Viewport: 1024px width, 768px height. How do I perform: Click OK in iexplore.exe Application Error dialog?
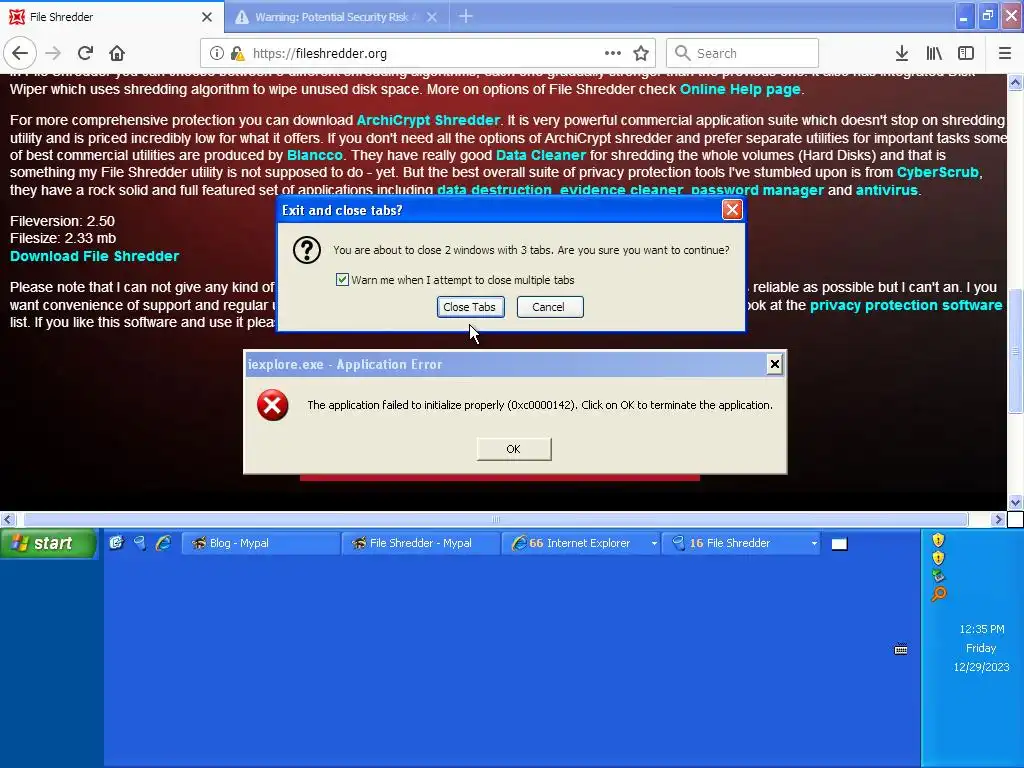(514, 449)
